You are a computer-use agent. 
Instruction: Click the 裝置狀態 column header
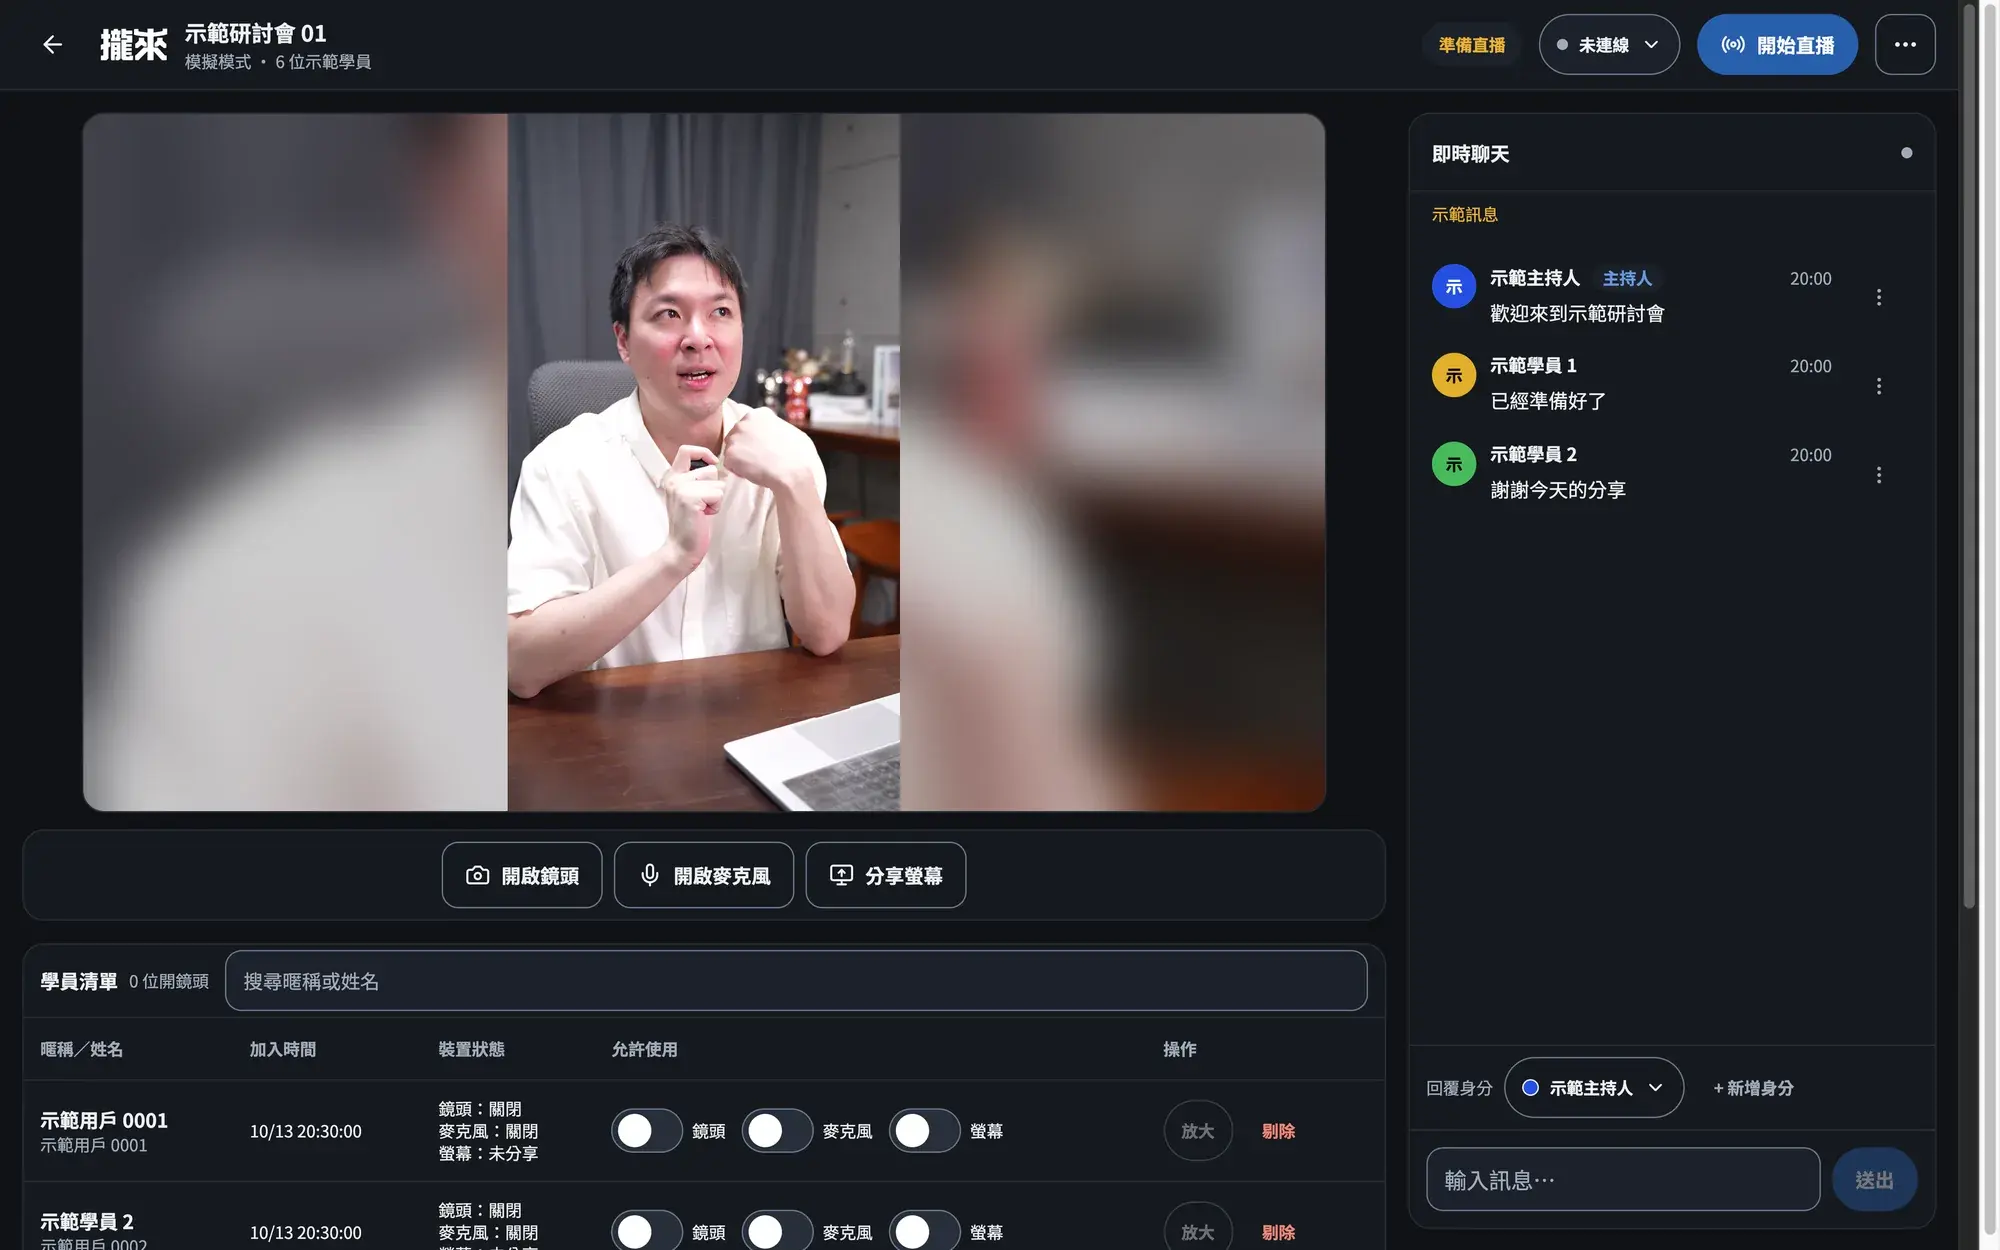471,1049
